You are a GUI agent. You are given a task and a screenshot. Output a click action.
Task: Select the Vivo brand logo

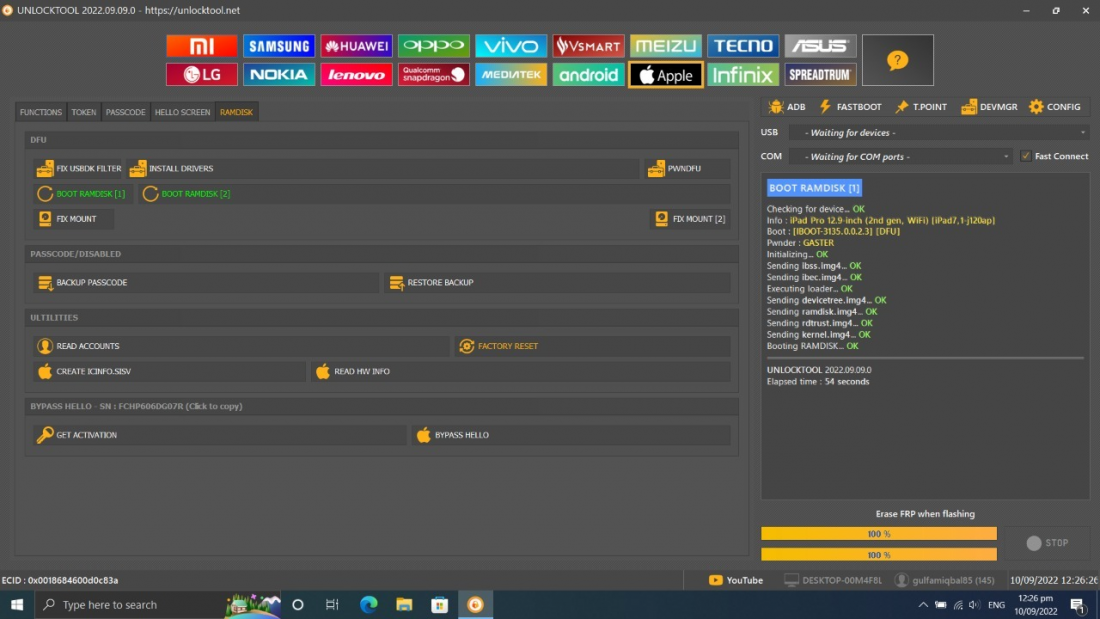click(x=511, y=46)
